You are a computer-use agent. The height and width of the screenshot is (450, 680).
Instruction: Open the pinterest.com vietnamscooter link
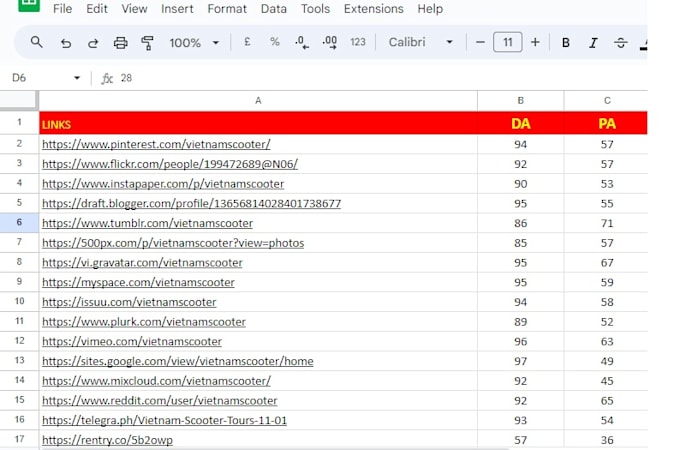(x=156, y=144)
